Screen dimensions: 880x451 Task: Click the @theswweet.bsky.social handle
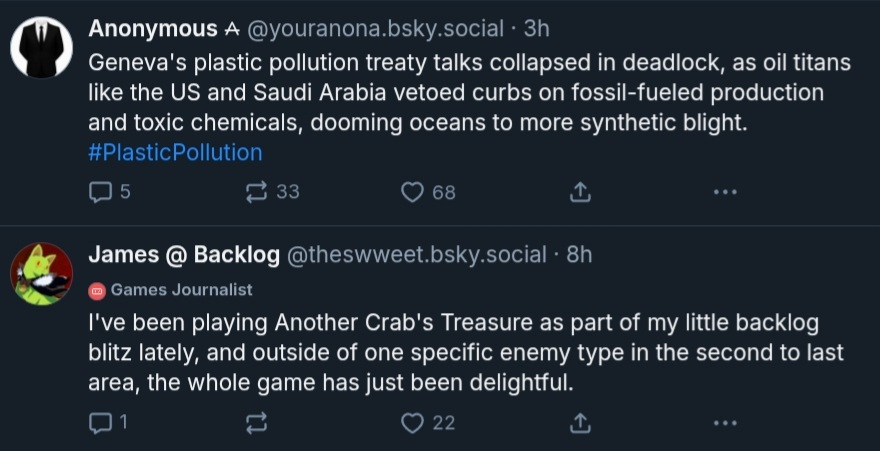[x=417, y=255]
